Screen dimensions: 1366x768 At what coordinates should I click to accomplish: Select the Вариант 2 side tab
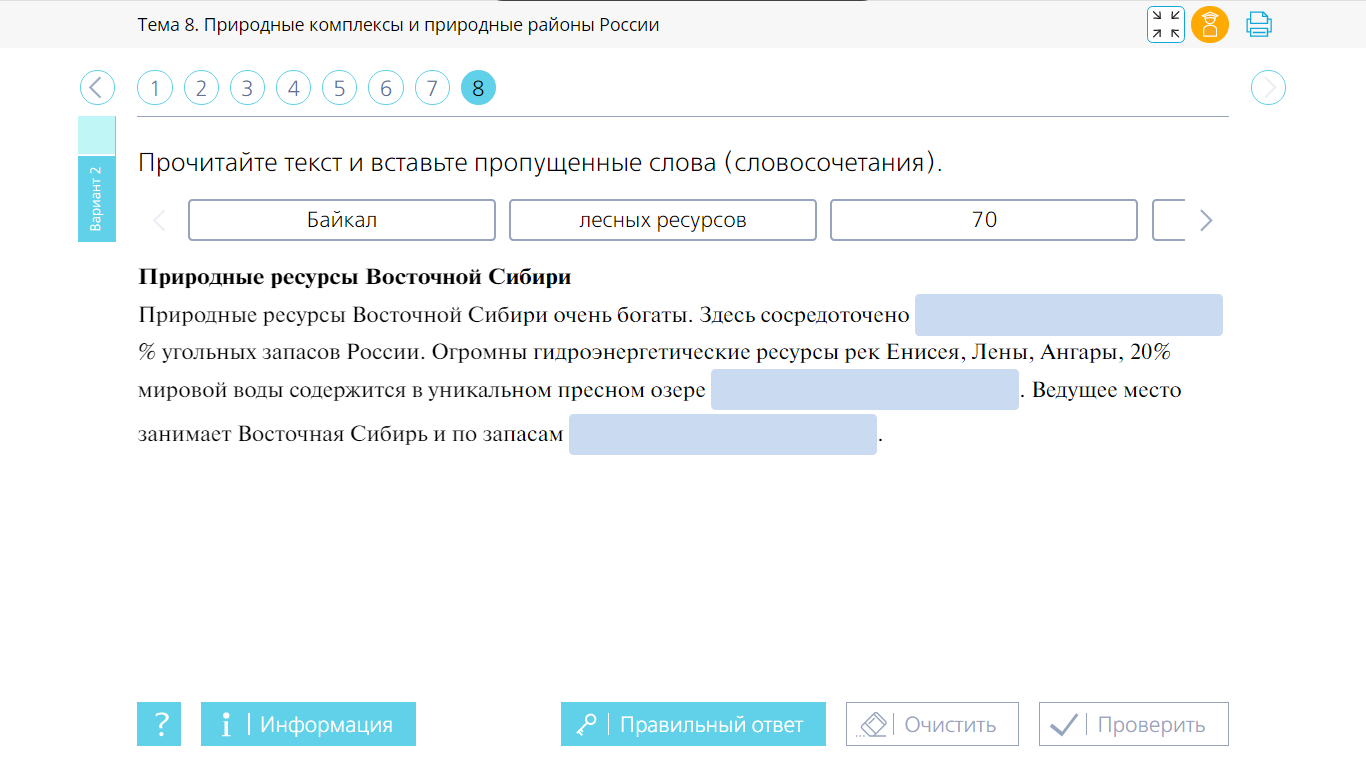pos(97,199)
